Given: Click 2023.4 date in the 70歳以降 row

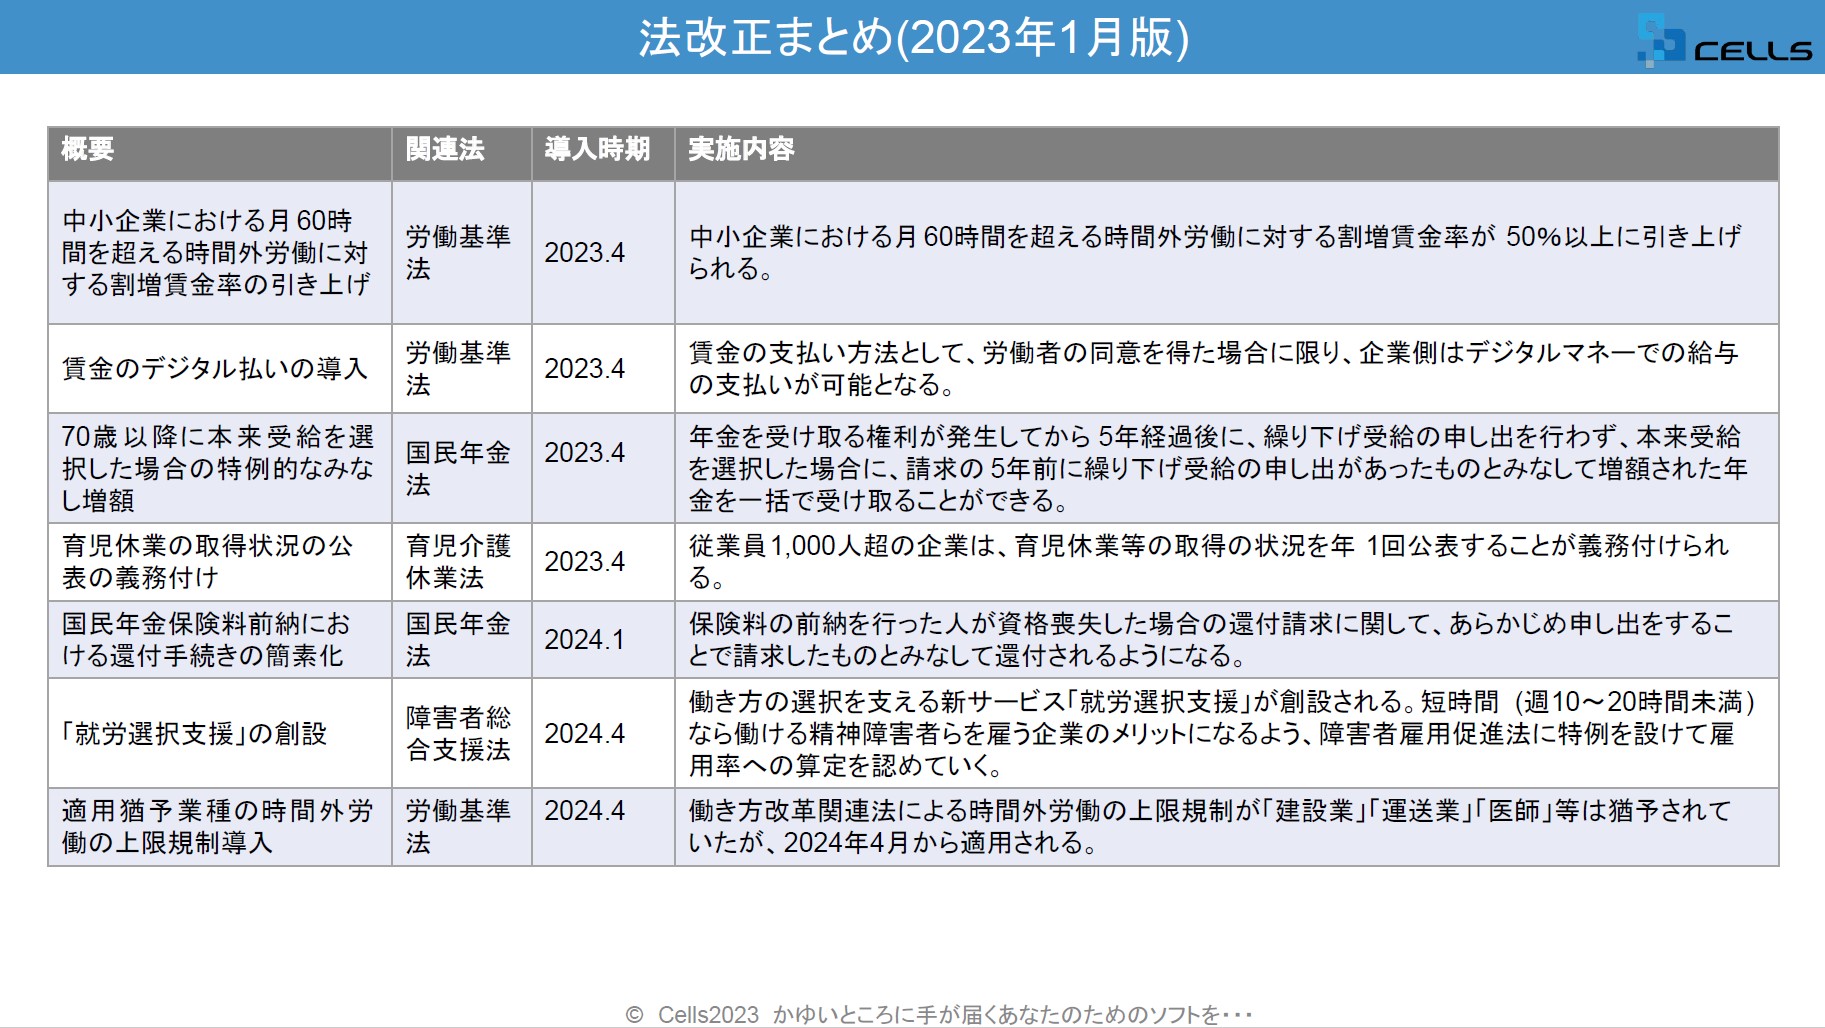Looking at the screenshot, I should (x=603, y=468).
